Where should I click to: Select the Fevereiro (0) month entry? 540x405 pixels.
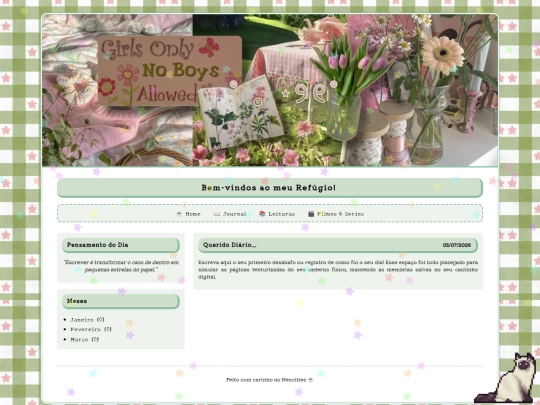point(91,329)
